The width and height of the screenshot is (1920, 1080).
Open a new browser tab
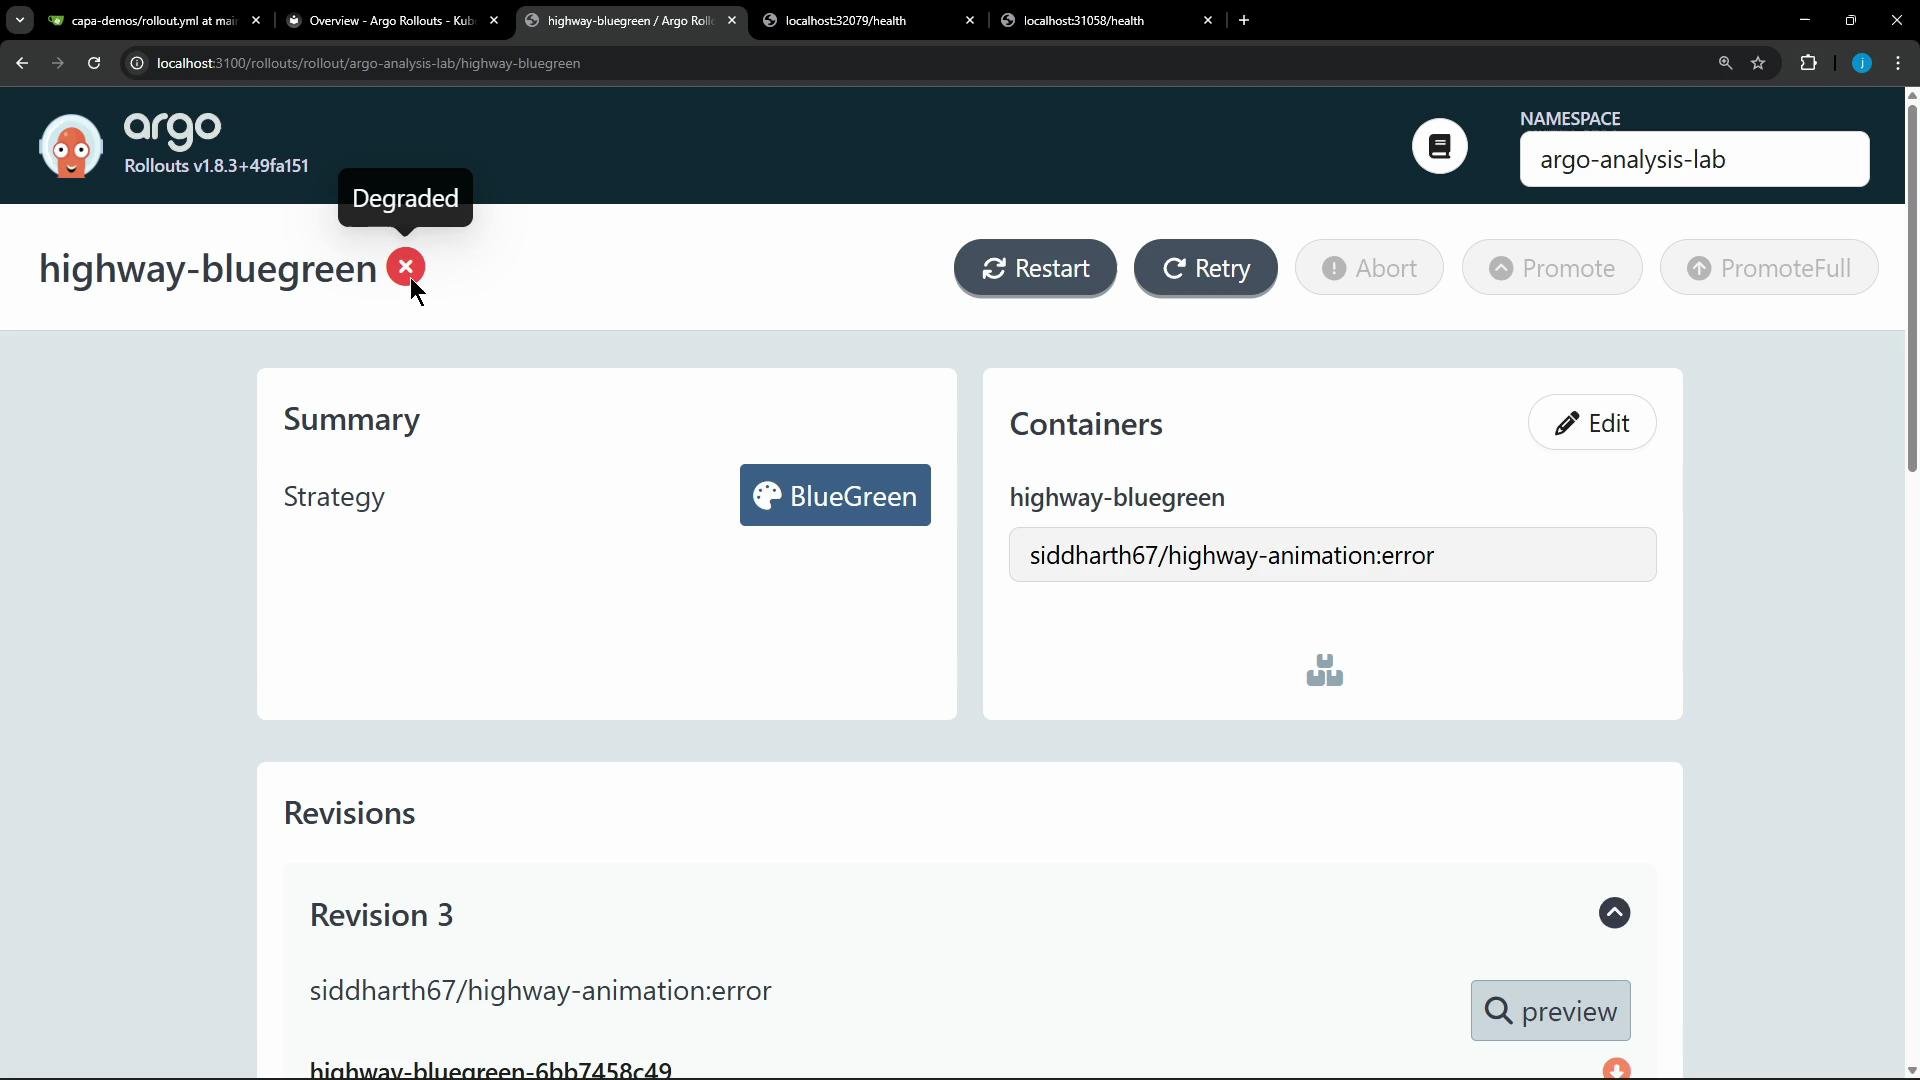pyautogui.click(x=1244, y=20)
